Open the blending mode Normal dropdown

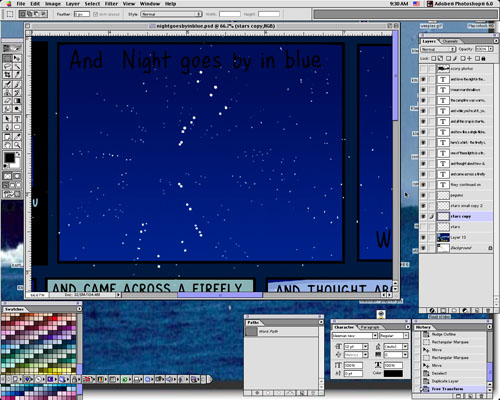click(438, 49)
